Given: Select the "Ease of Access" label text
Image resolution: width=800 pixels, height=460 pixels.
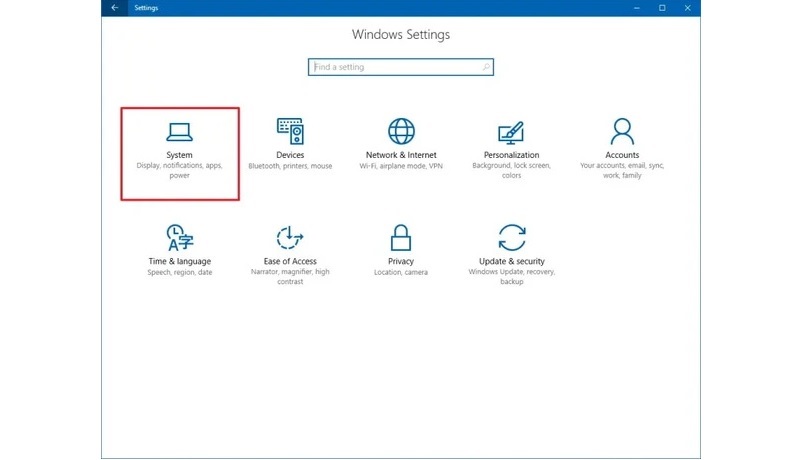Looking at the screenshot, I should tap(290, 262).
